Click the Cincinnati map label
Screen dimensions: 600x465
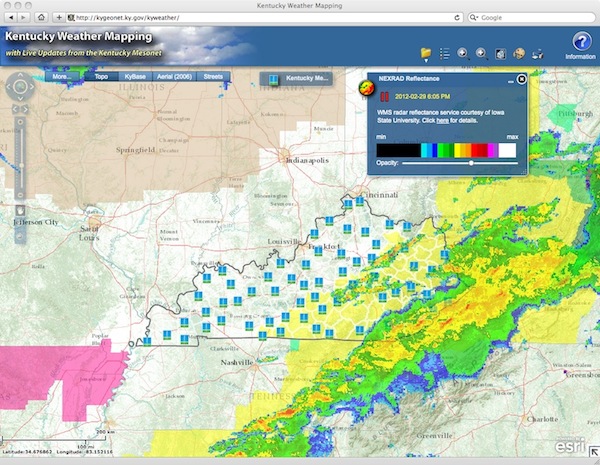click(x=379, y=195)
